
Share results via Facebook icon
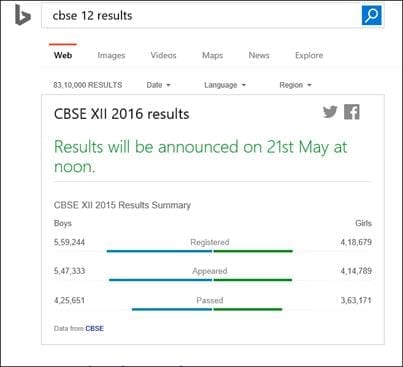(352, 112)
